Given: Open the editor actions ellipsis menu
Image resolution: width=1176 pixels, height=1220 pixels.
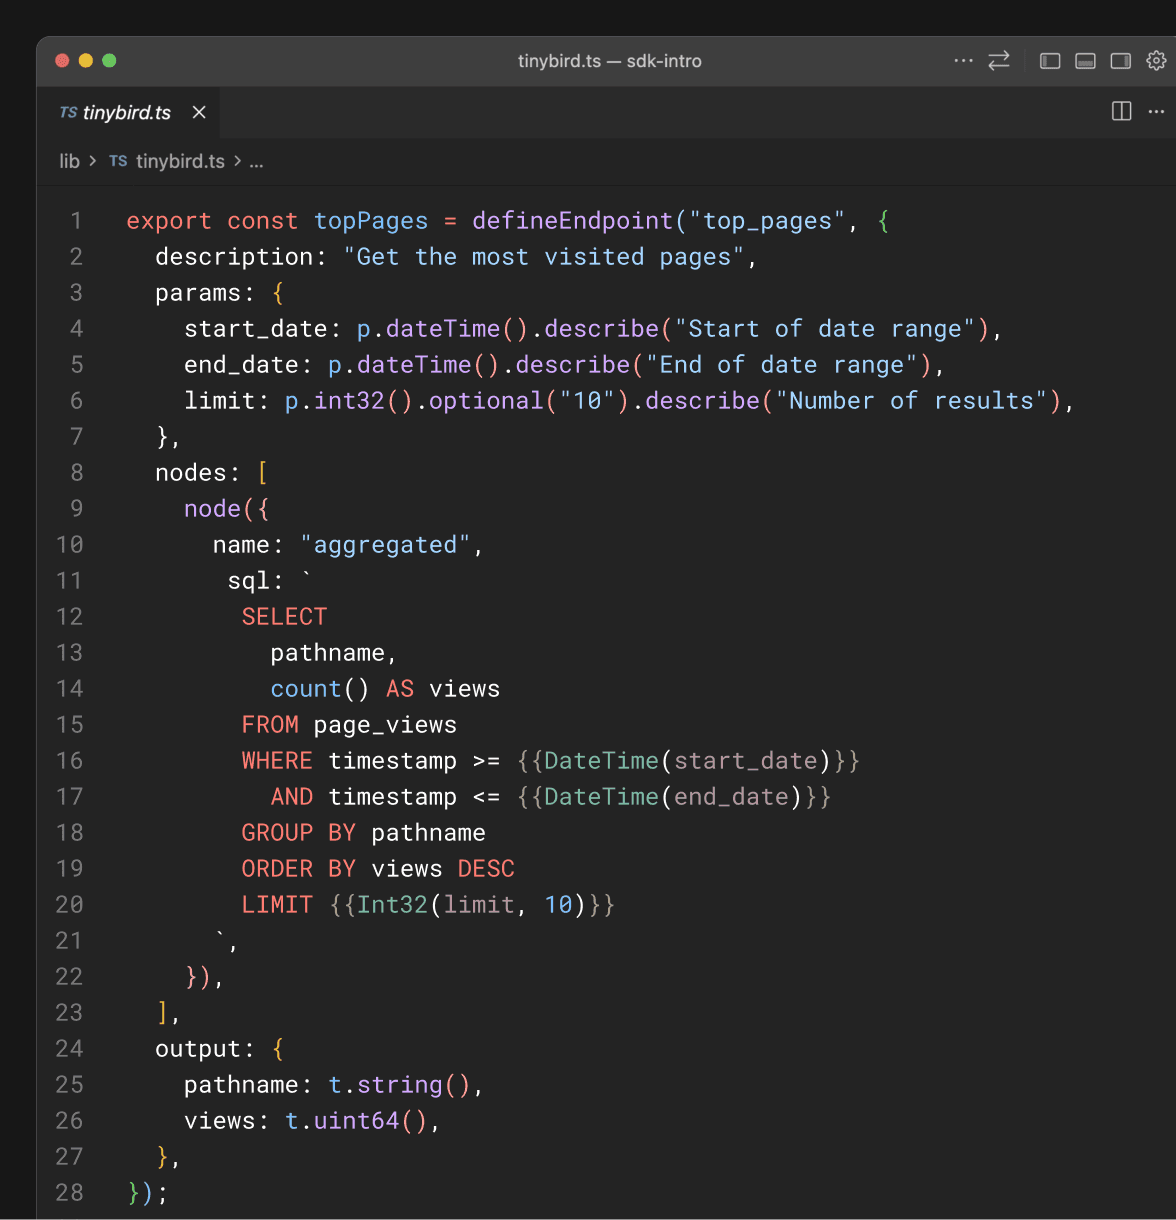Looking at the screenshot, I should pyautogui.click(x=1156, y=111).
